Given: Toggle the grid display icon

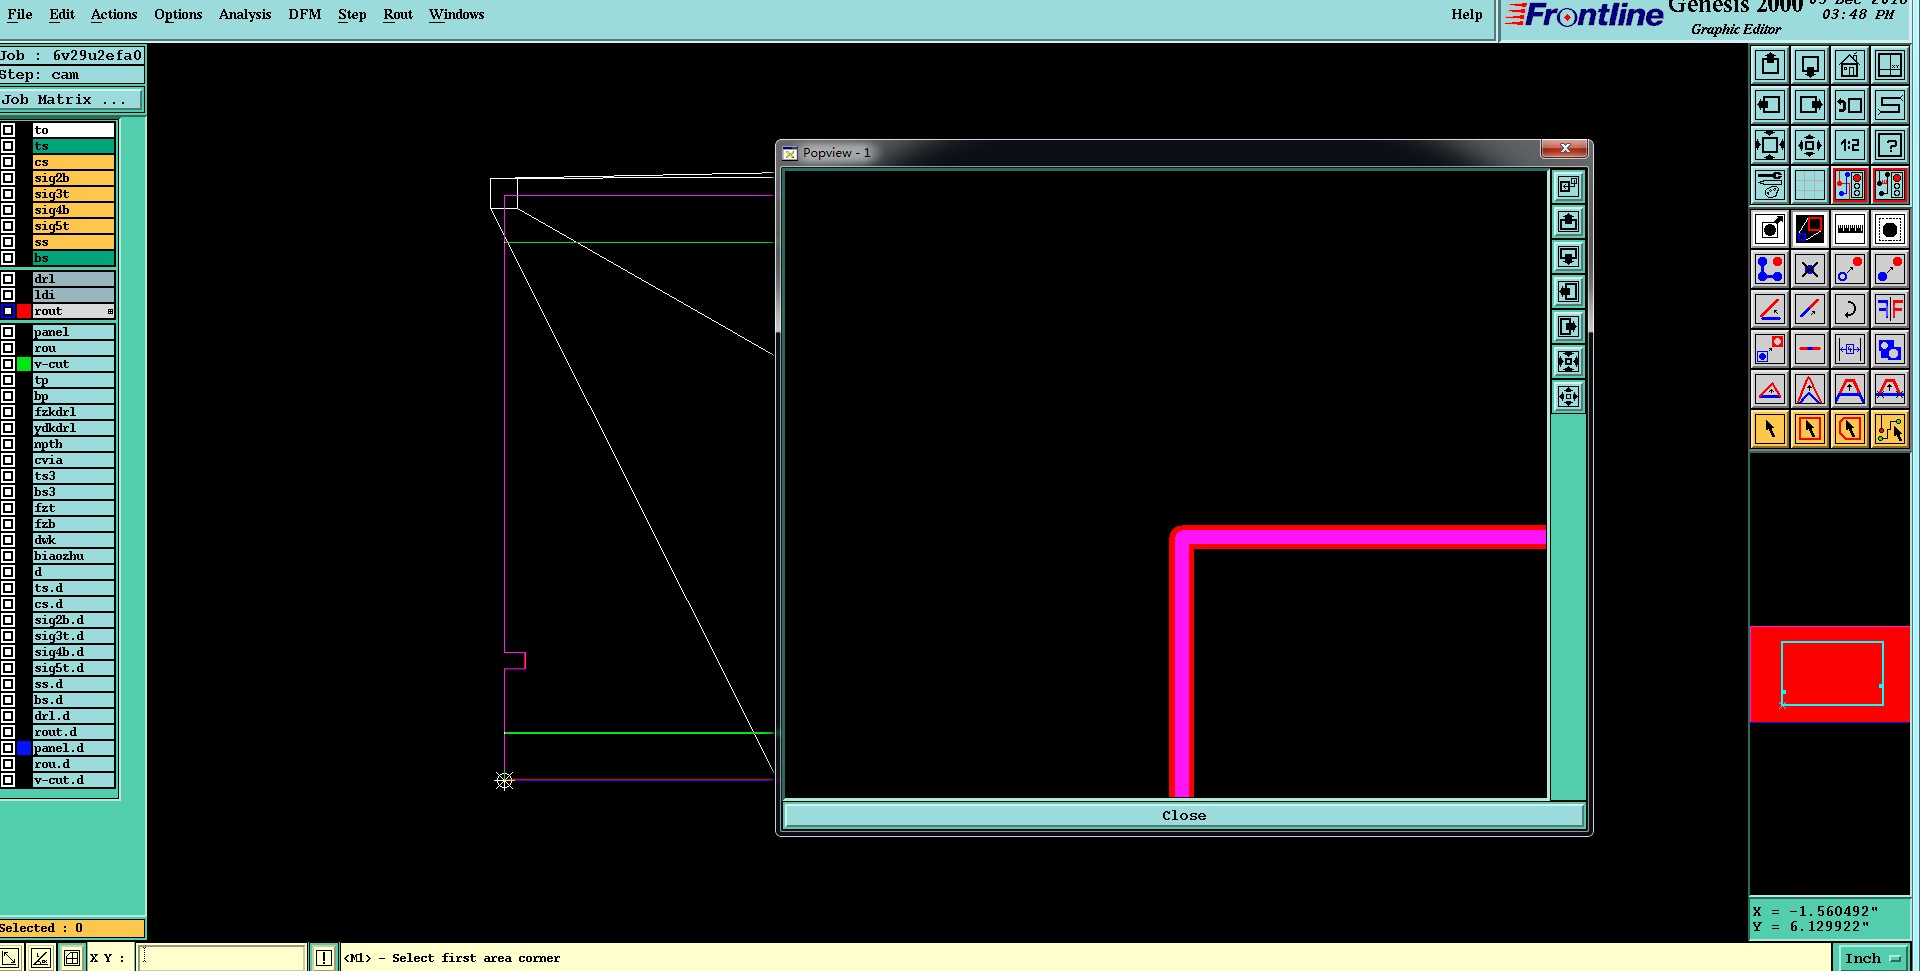Looking at the screenshot, I should tap(1810, 185).
